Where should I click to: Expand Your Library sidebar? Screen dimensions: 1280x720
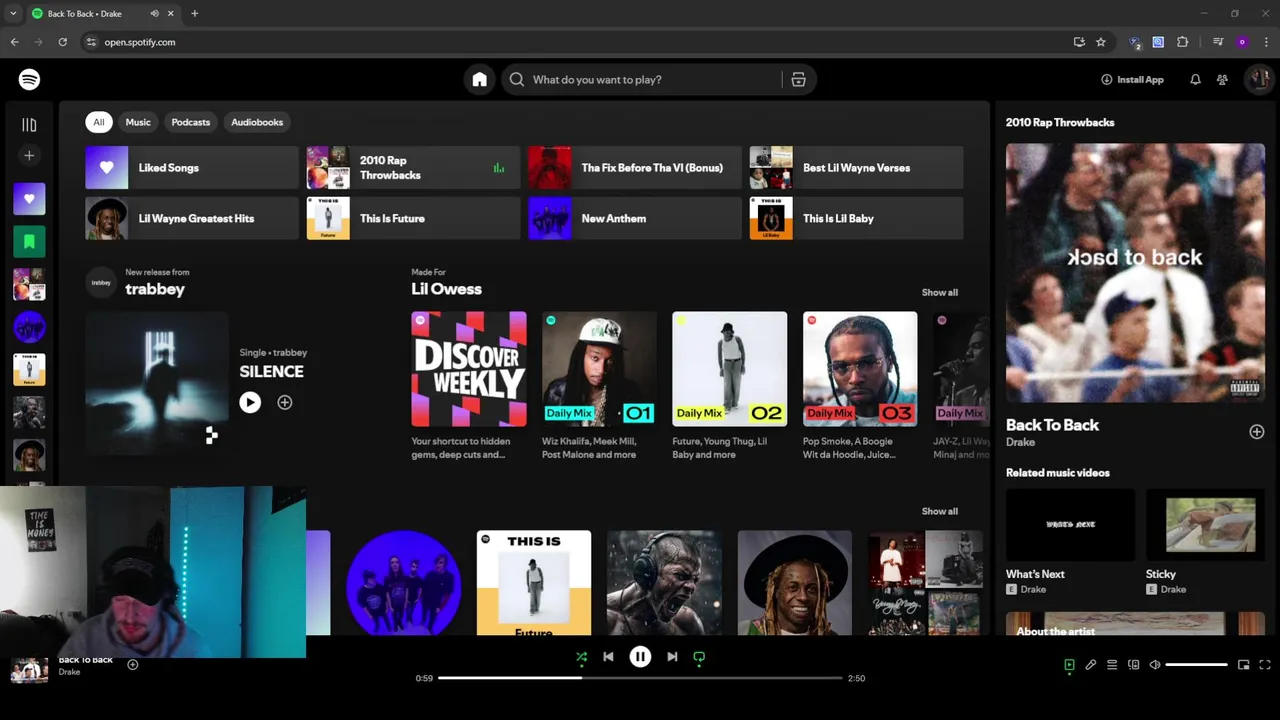[29, 125]
